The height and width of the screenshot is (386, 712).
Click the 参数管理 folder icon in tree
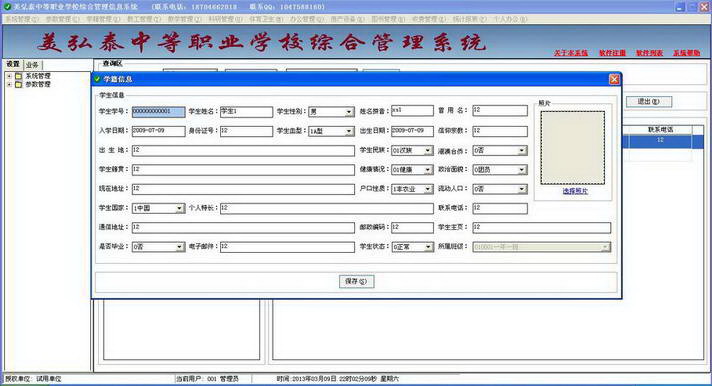19,84
